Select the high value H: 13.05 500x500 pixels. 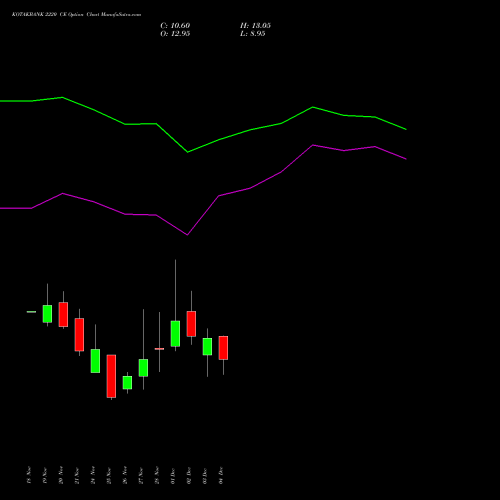point(255,26)
